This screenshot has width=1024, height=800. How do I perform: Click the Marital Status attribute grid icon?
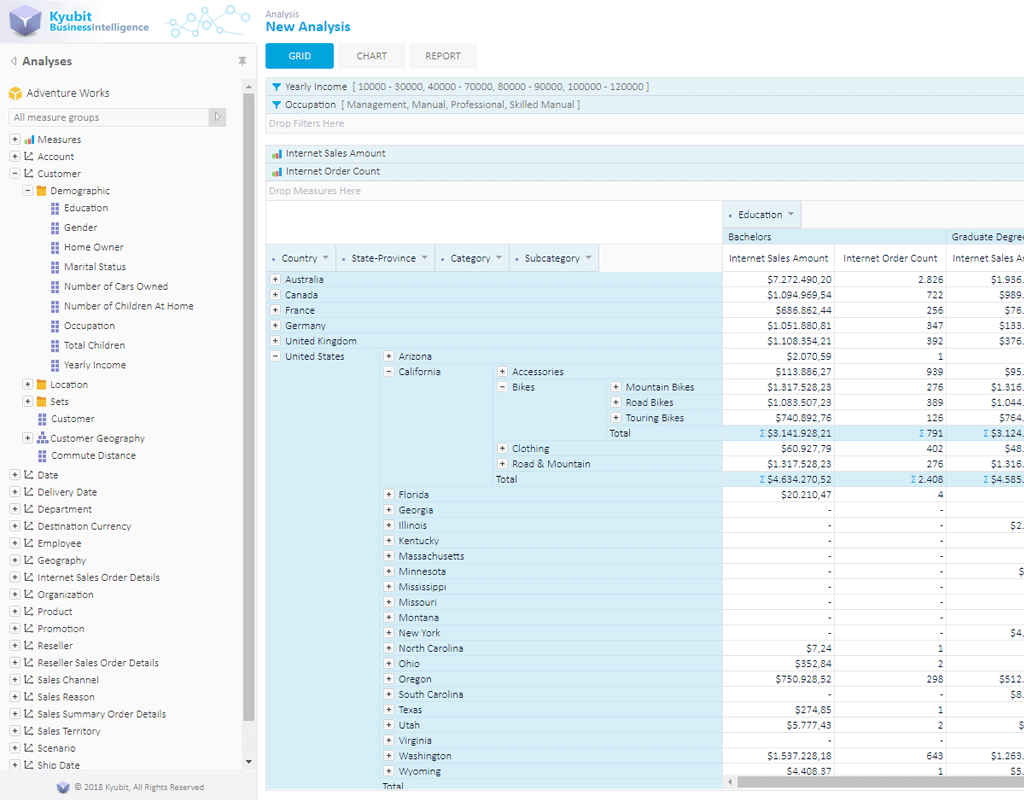pos(55,267)
